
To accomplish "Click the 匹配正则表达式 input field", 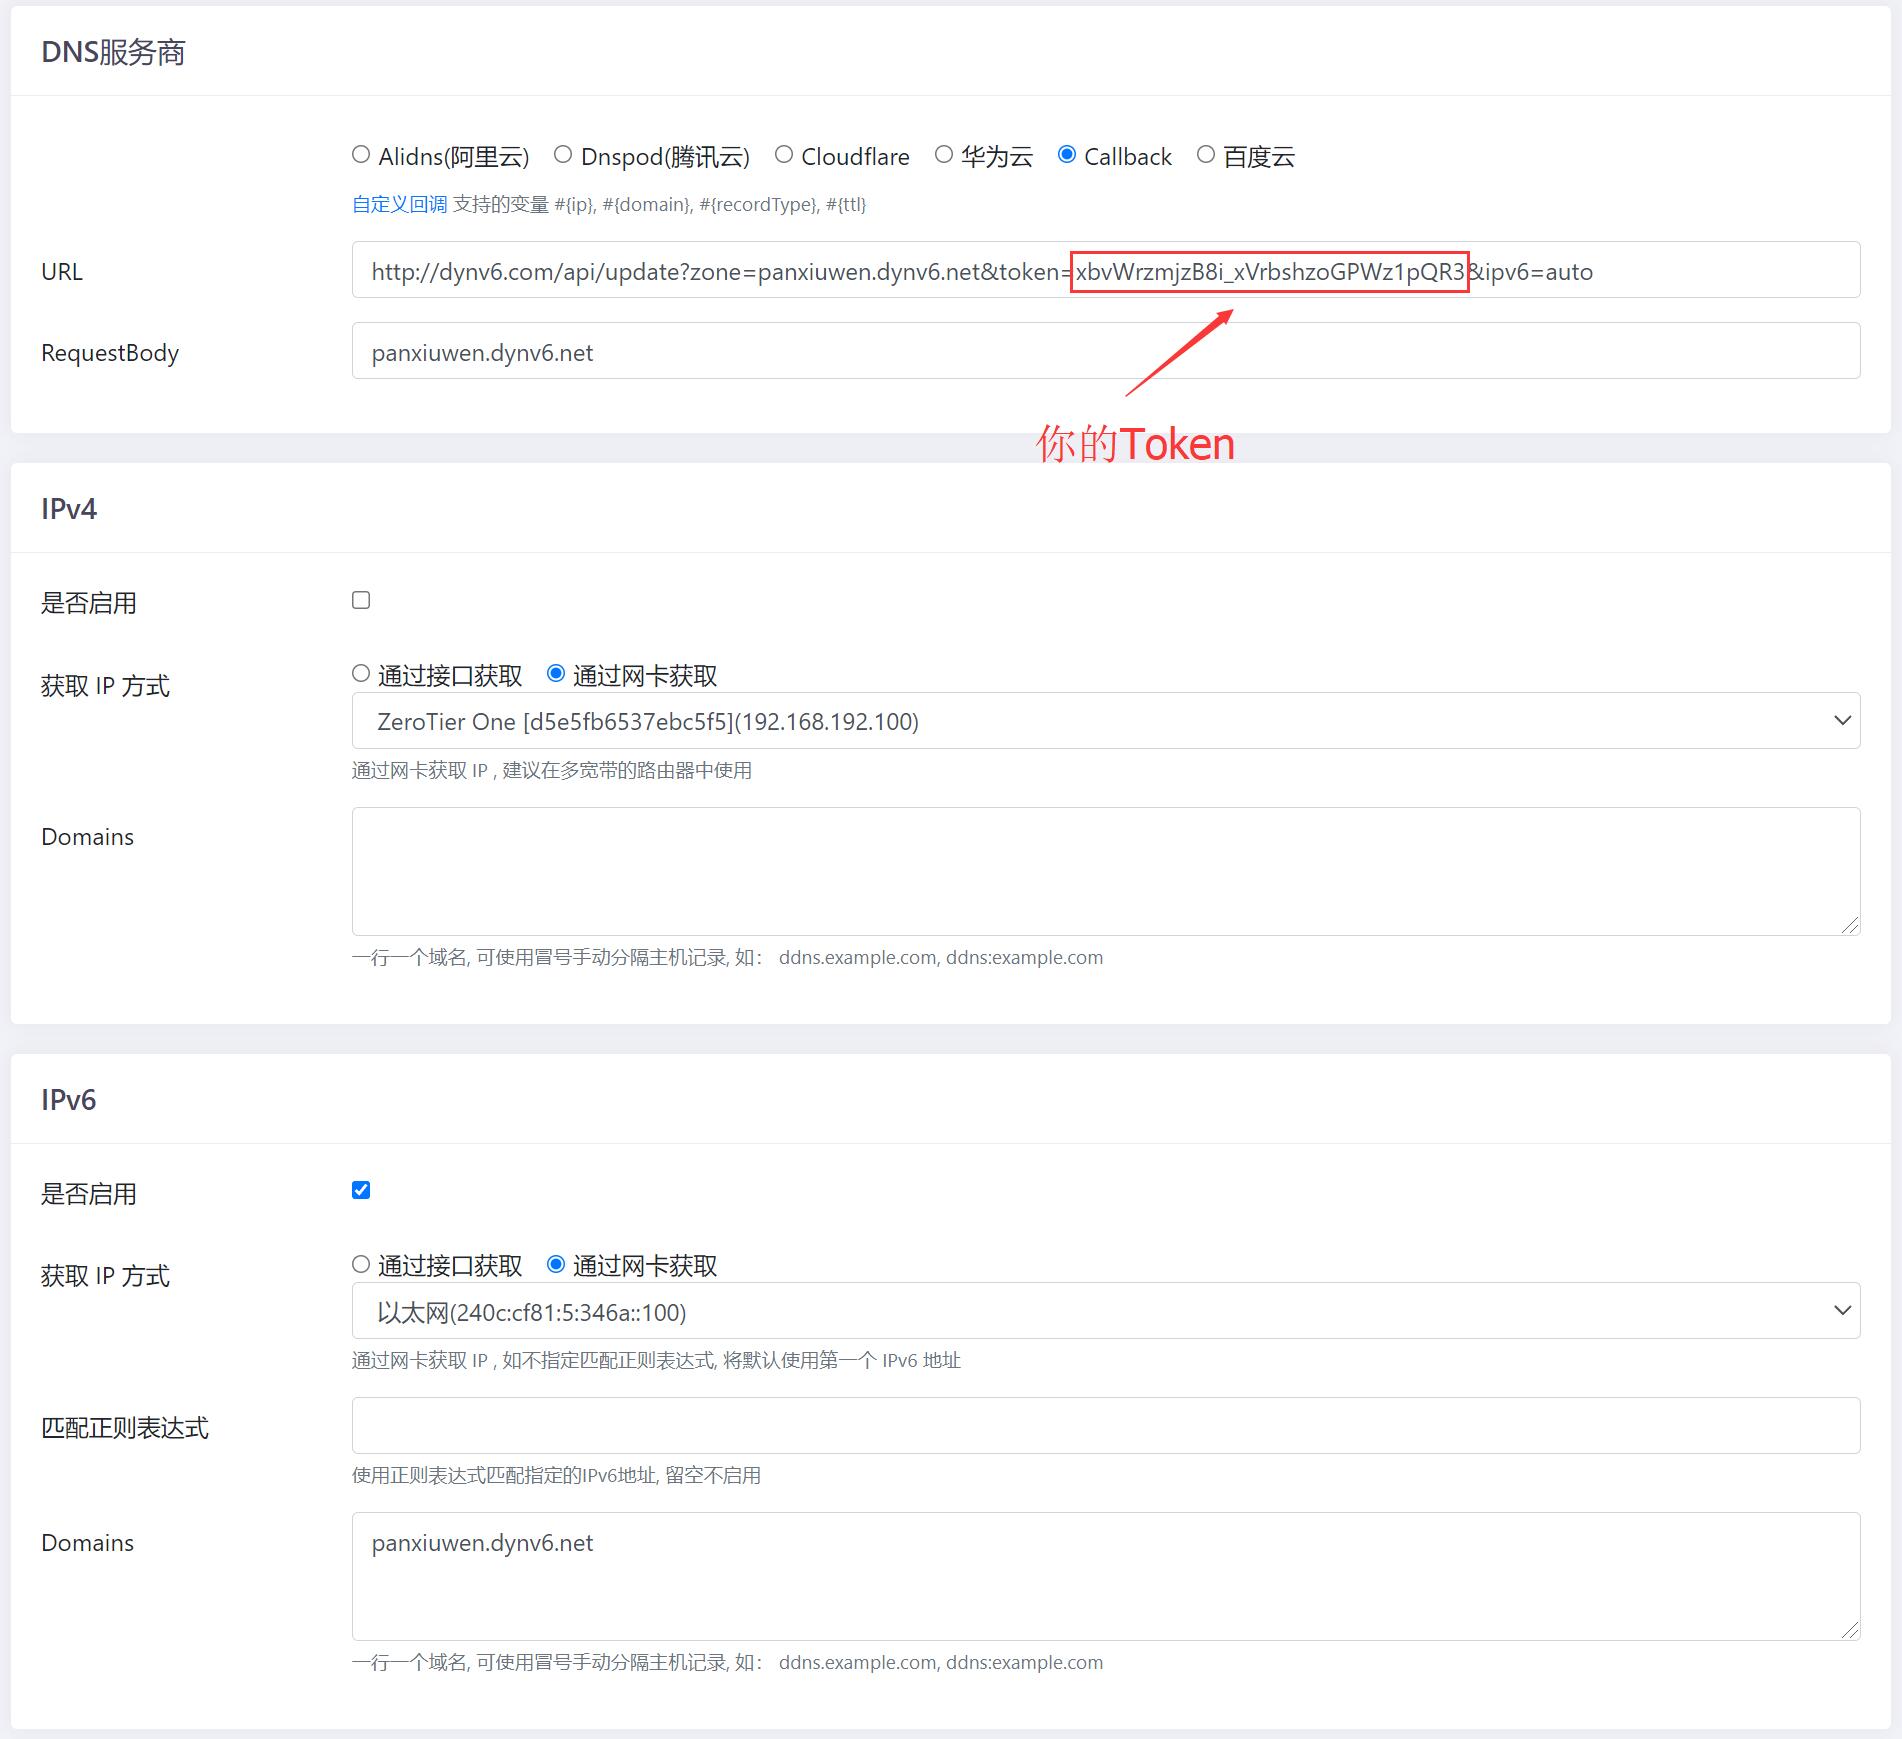I will pos(1105,1426).
